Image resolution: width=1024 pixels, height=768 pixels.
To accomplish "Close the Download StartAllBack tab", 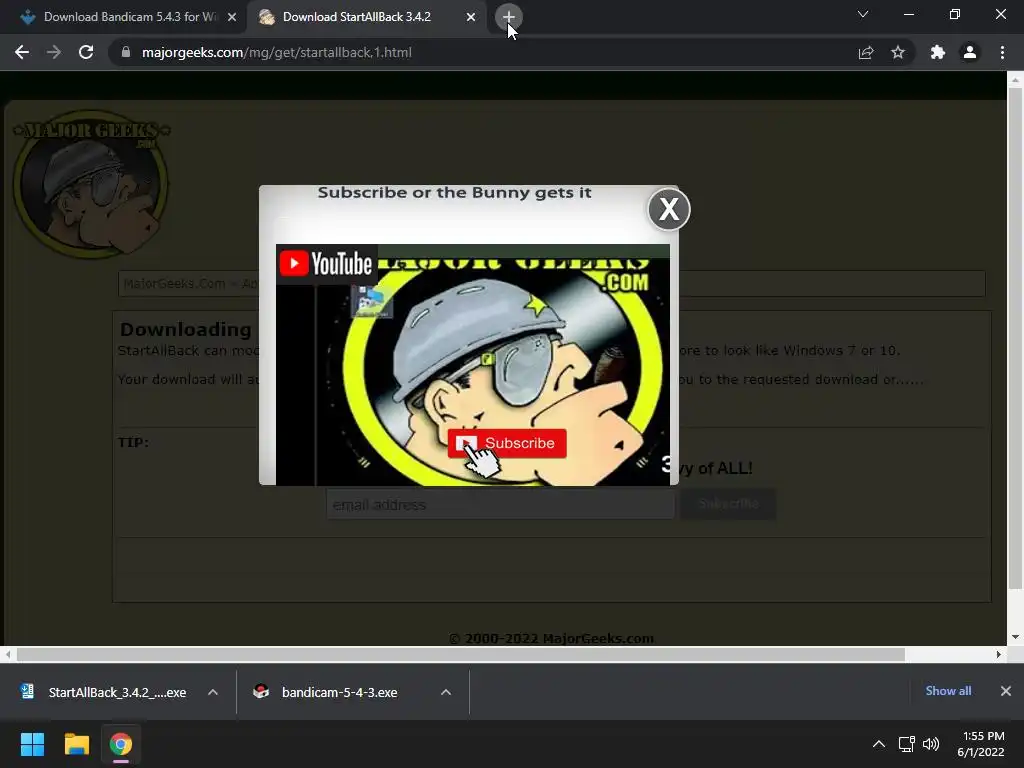I will tap(471, 17).
